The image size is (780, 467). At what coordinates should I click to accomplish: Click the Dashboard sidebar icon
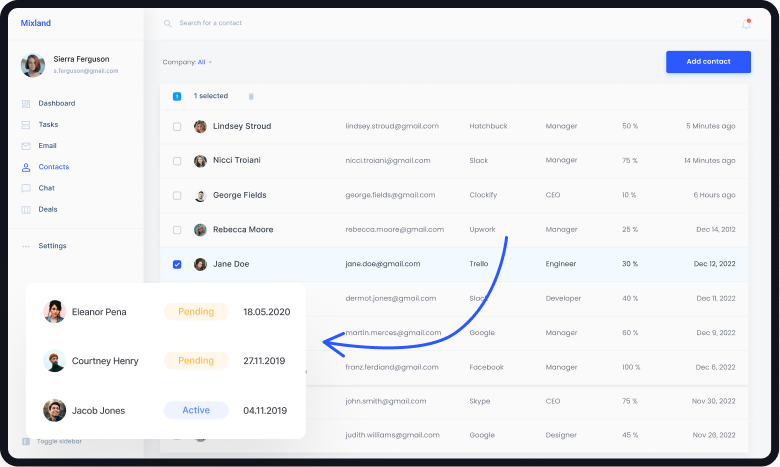click(26, 104)
